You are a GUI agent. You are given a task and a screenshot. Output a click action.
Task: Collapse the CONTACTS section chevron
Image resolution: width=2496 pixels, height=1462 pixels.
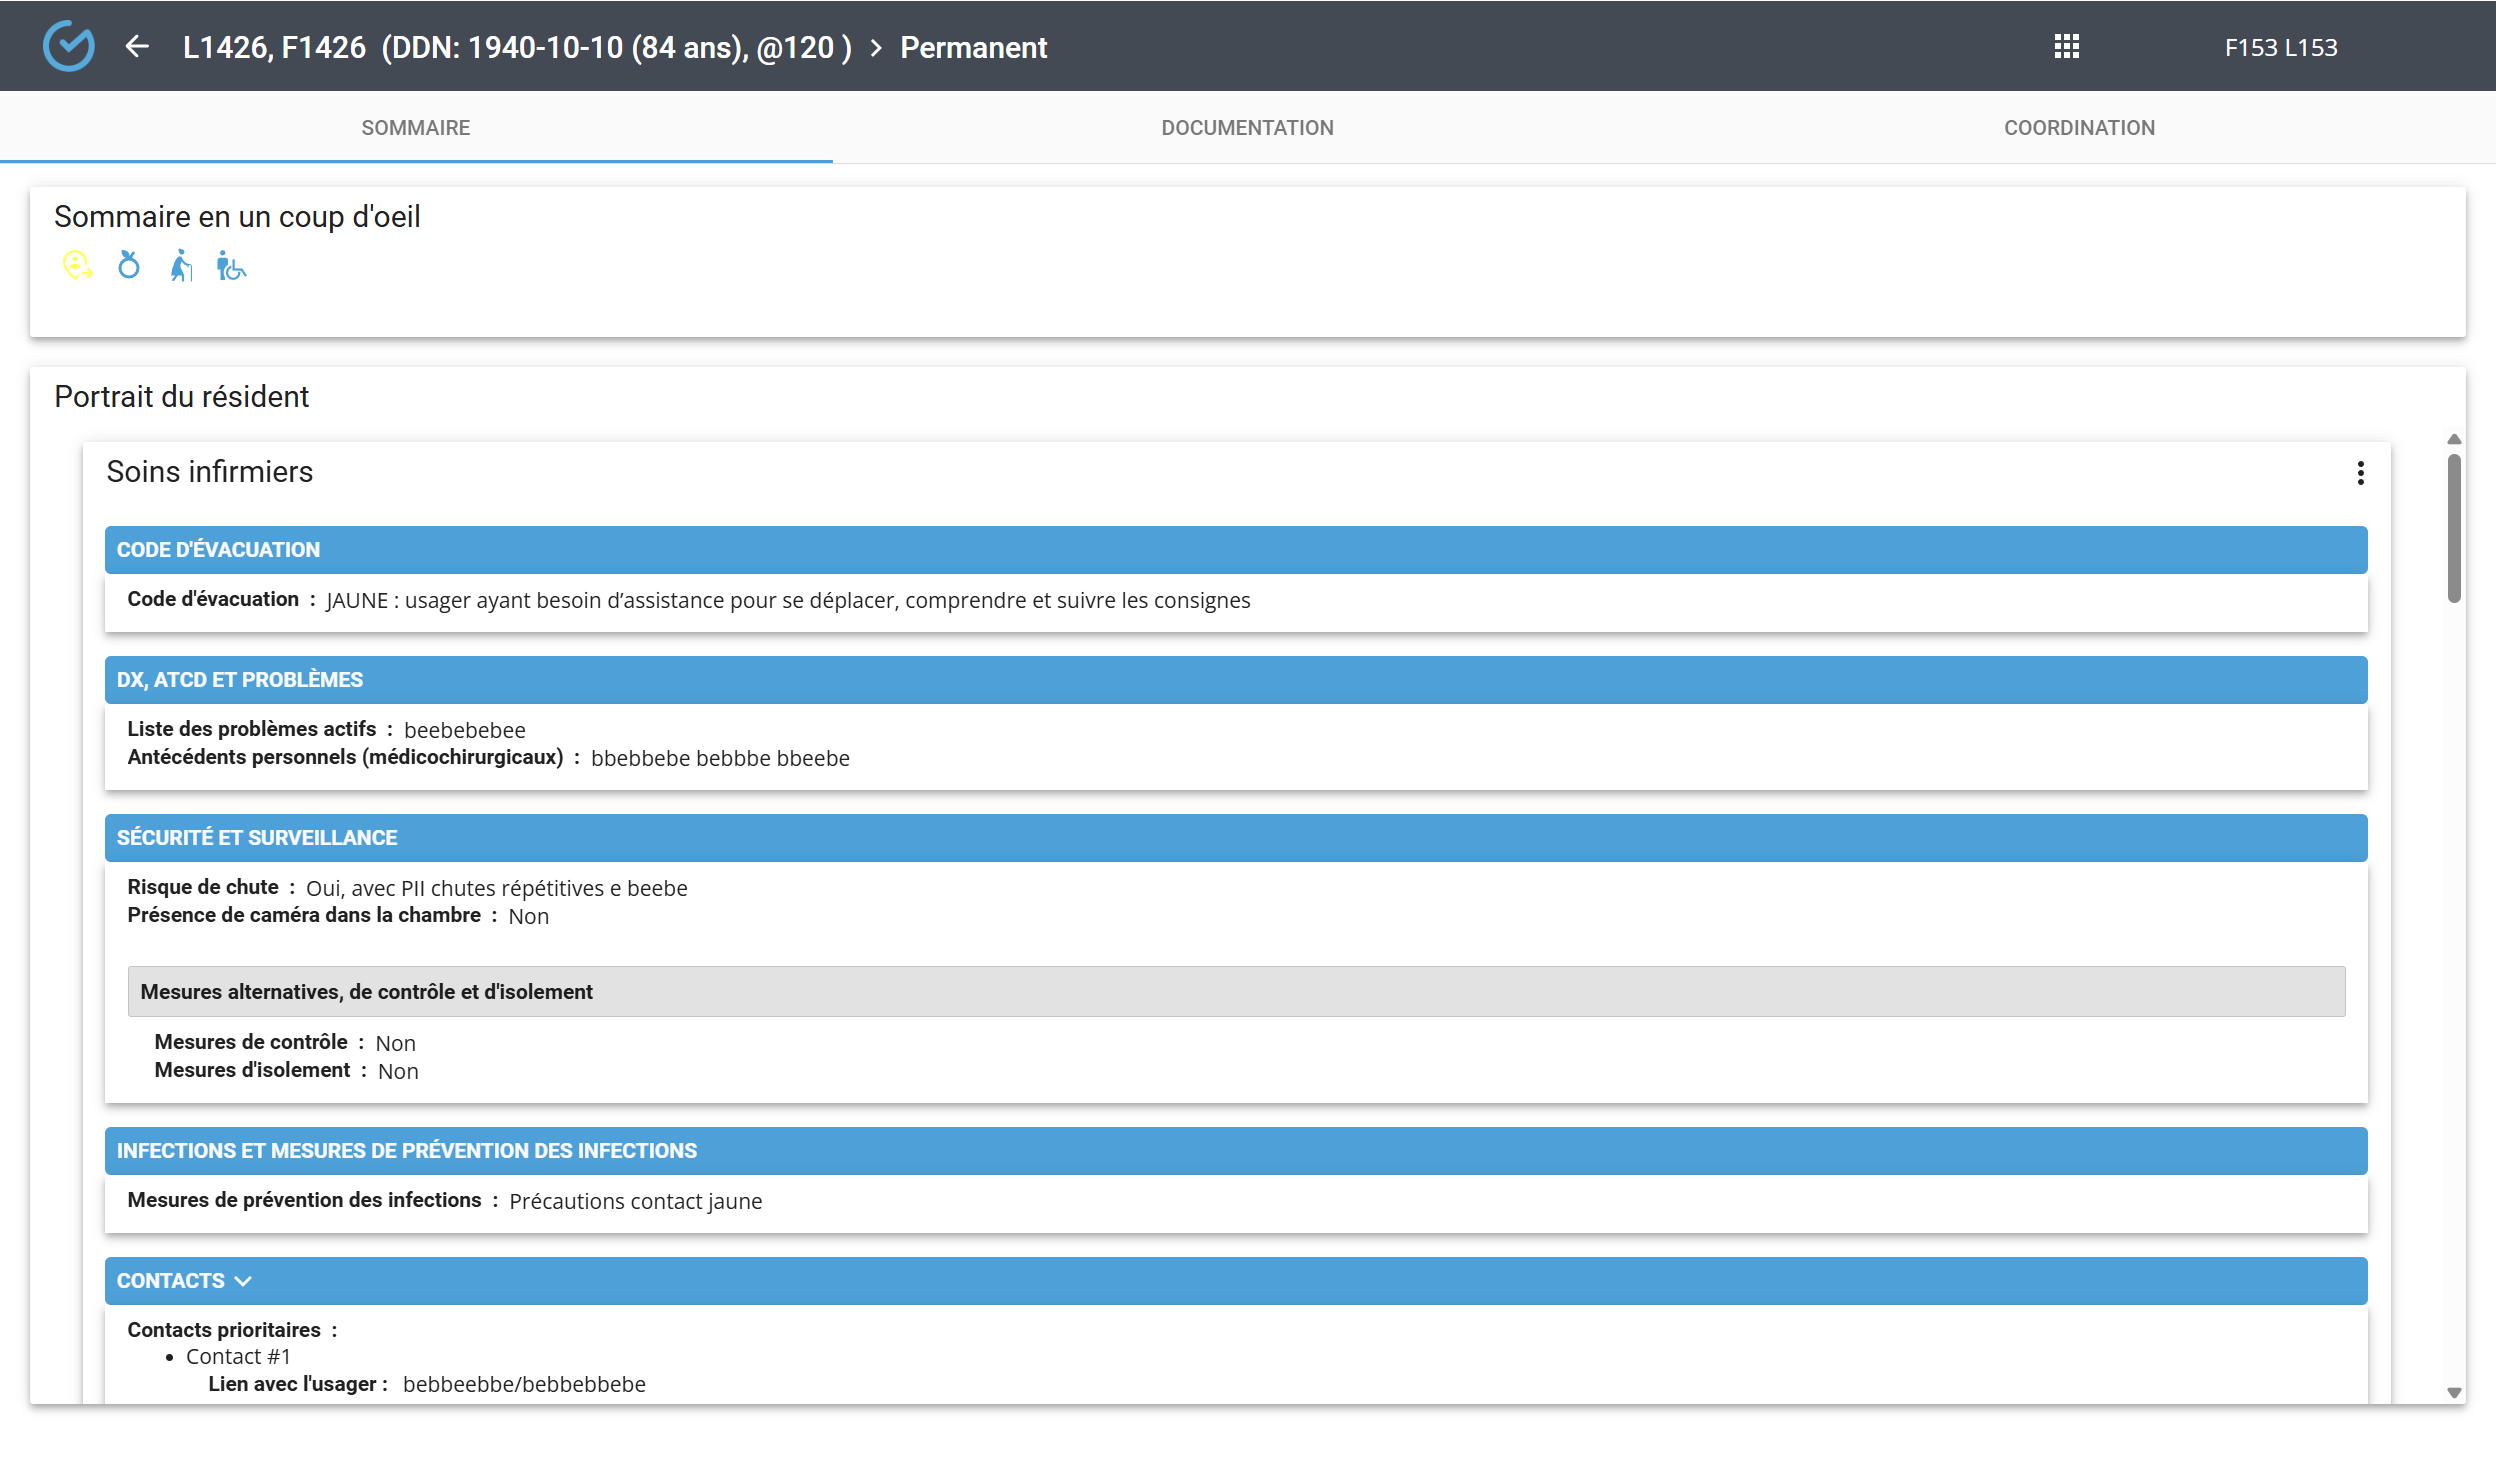pos(243,1281)
